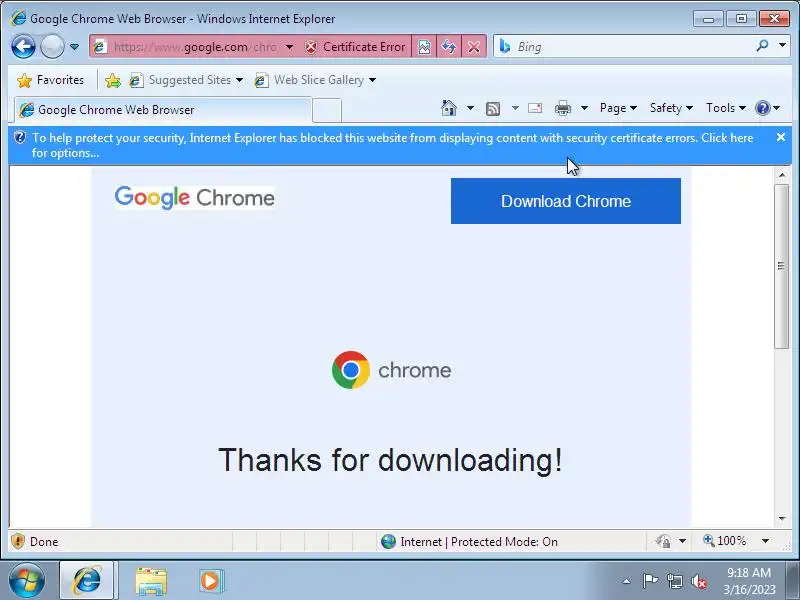Click the status bar shield icon
Viewport: 800px width, 600px height.
click(x=18, y=541)
